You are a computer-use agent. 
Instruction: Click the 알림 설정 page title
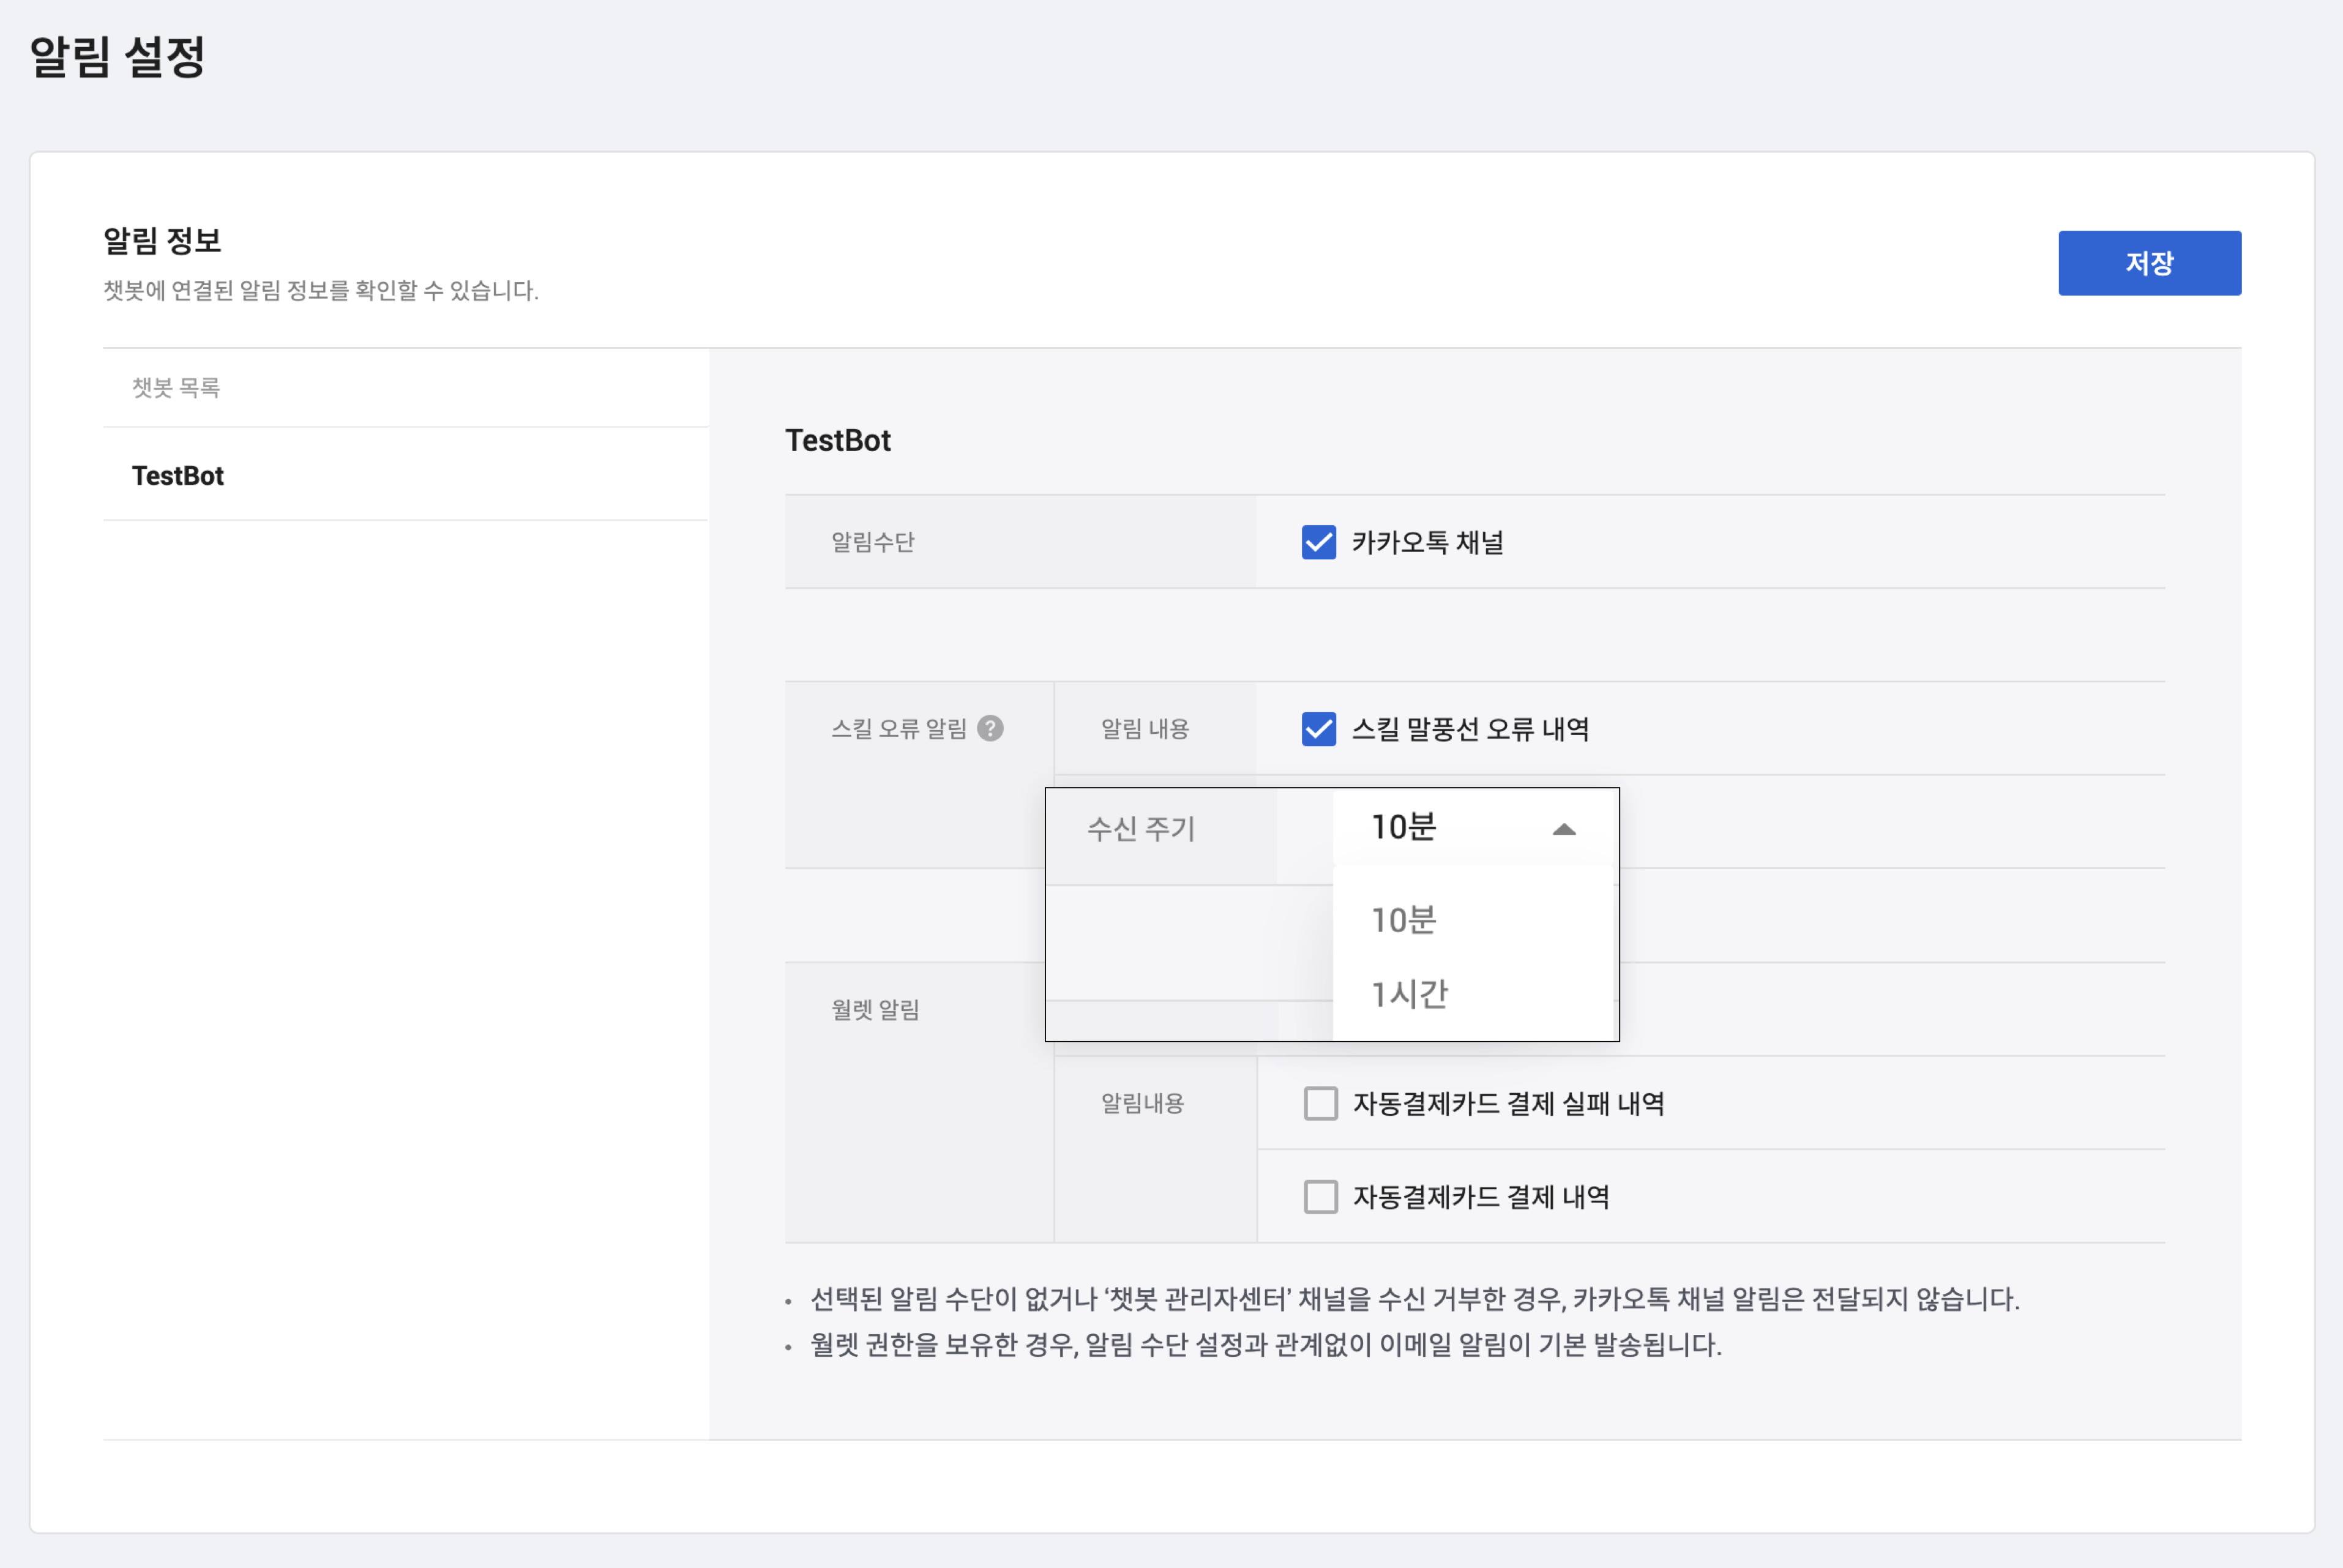pyautogui.click(x=117, y=57)
